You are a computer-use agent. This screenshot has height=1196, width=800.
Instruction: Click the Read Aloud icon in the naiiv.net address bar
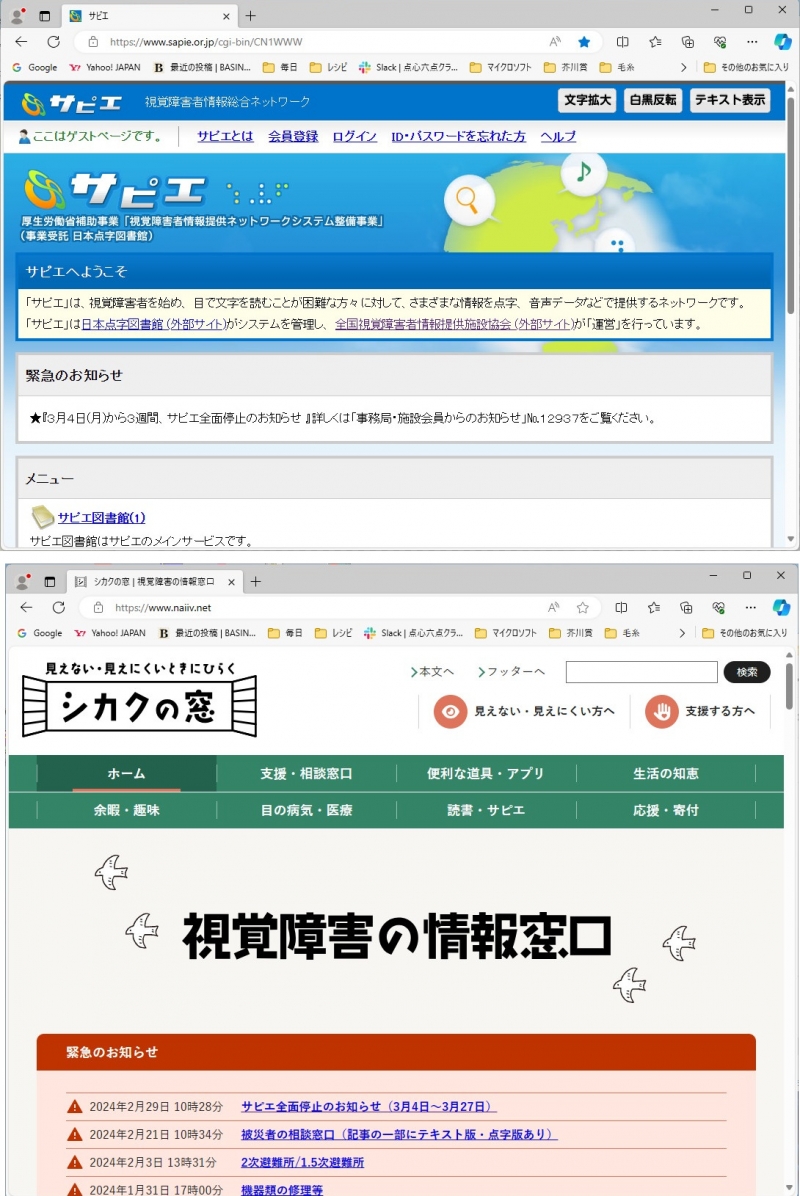[554, 607]
